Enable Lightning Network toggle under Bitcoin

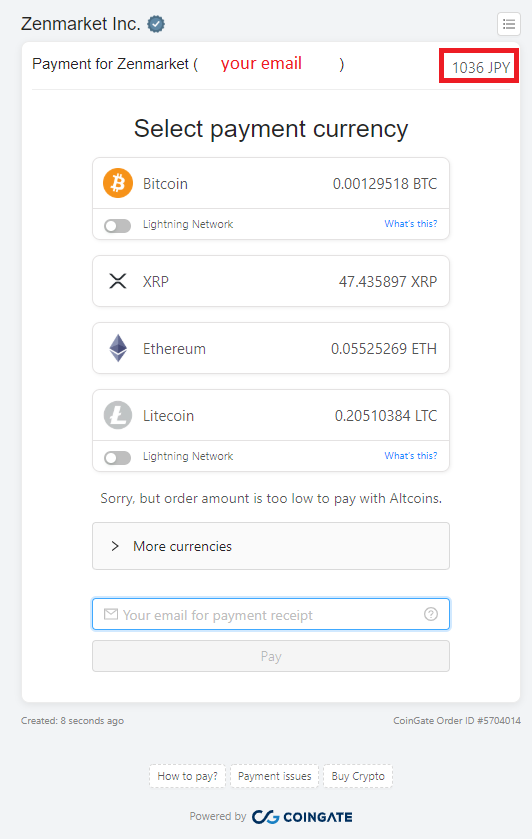coord(118,226)
